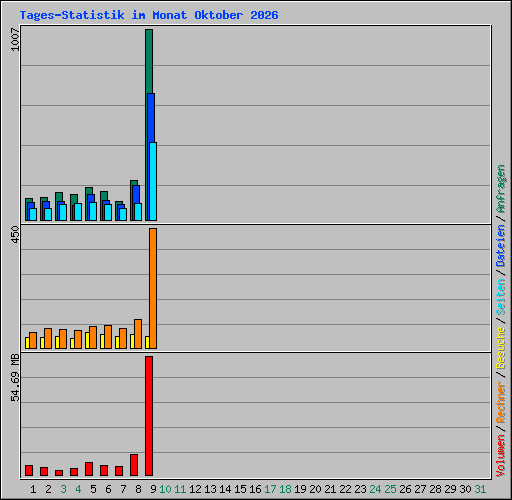The height and width of the screenshot is (500, 512).
Task: Click day label '14' on x-axis
Action: click(225, 489)
